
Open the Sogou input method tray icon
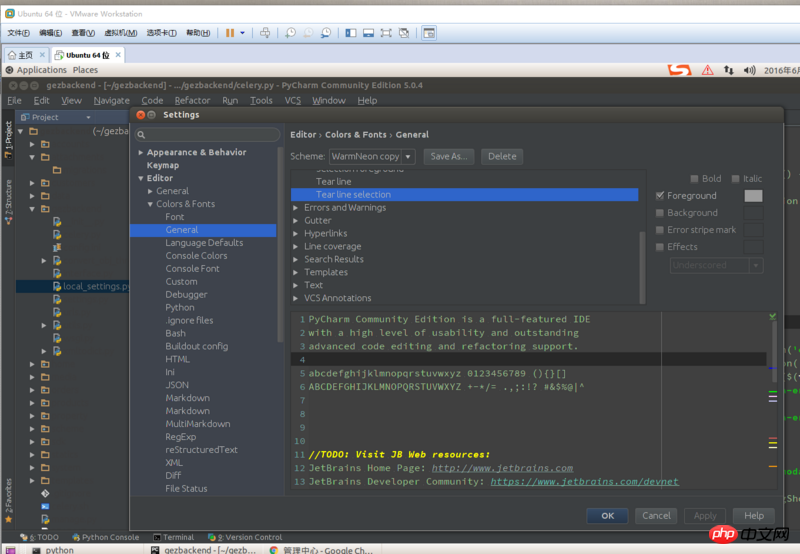point(680,70)
